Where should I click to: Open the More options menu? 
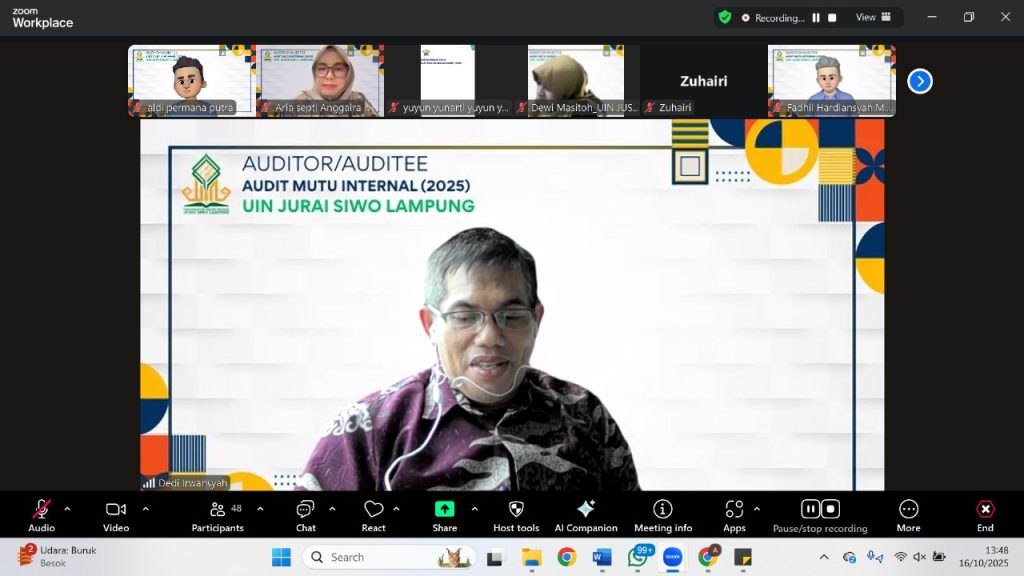coord(908,515)
